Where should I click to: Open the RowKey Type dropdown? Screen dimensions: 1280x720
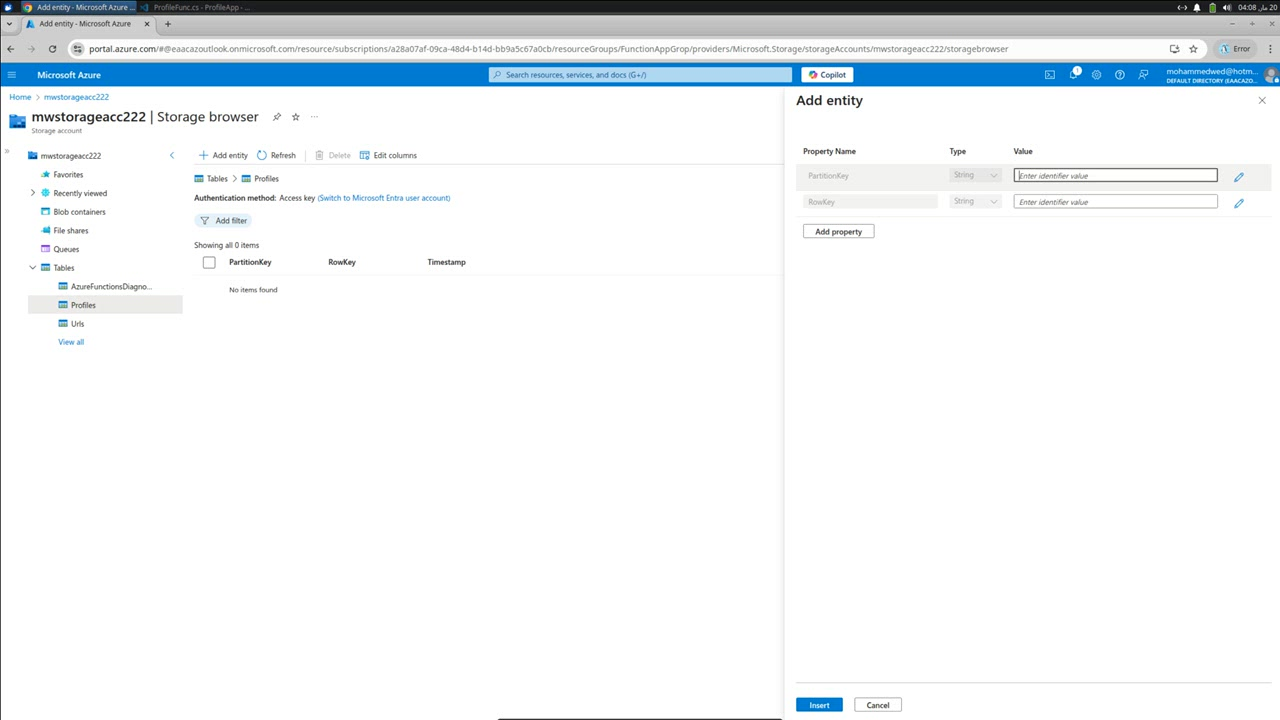975,201
